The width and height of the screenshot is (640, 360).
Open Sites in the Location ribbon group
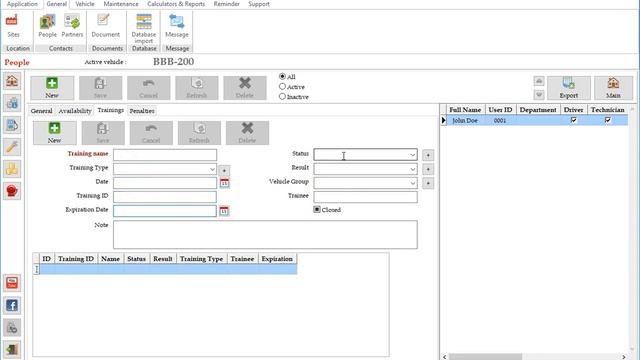13,26
